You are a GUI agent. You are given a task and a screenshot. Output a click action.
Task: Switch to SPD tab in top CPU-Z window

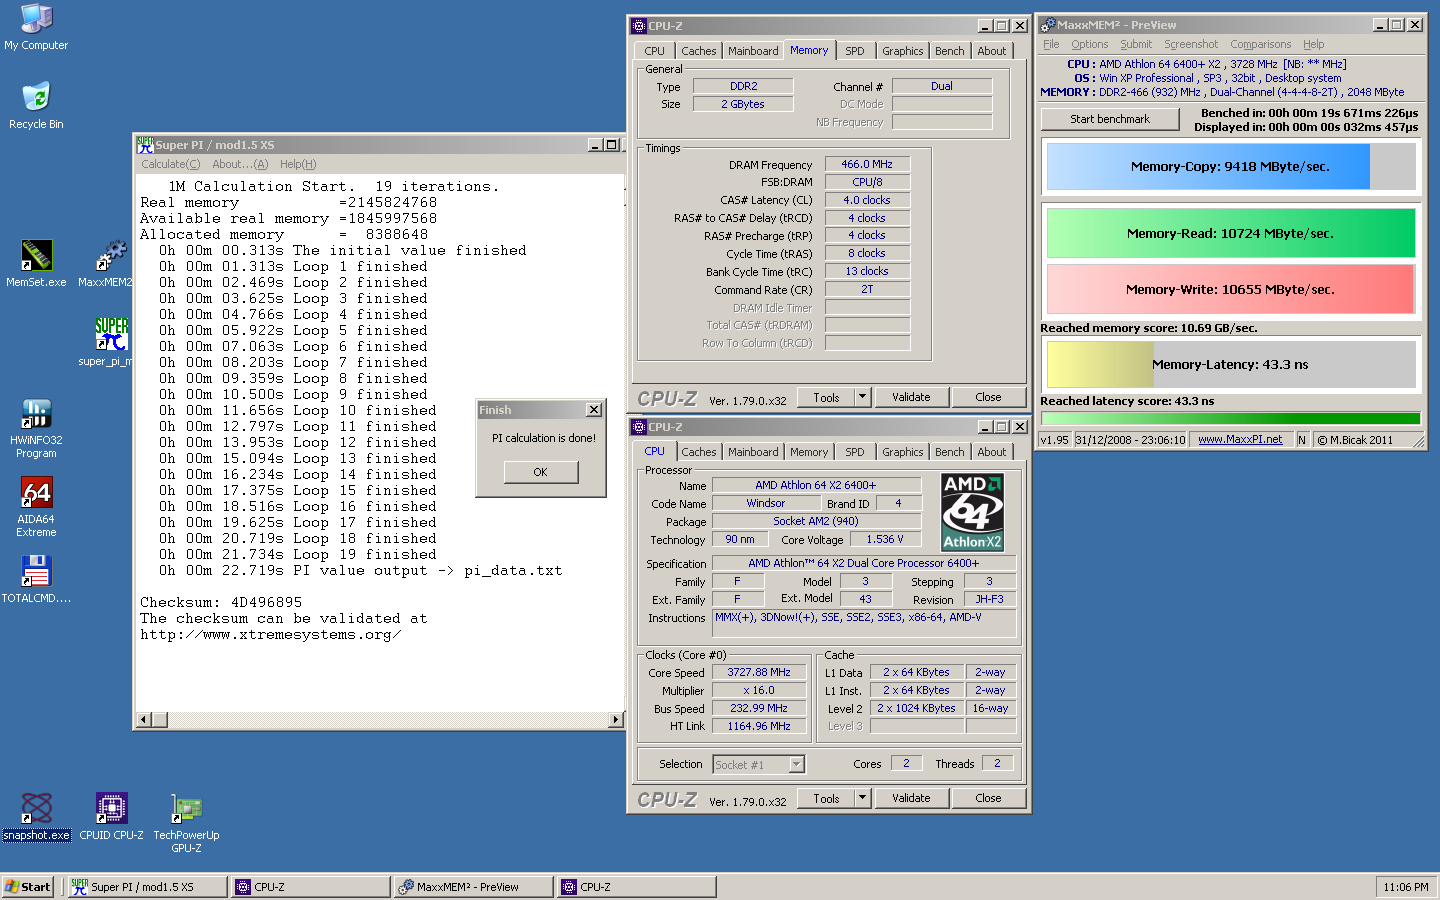[855, 51]
